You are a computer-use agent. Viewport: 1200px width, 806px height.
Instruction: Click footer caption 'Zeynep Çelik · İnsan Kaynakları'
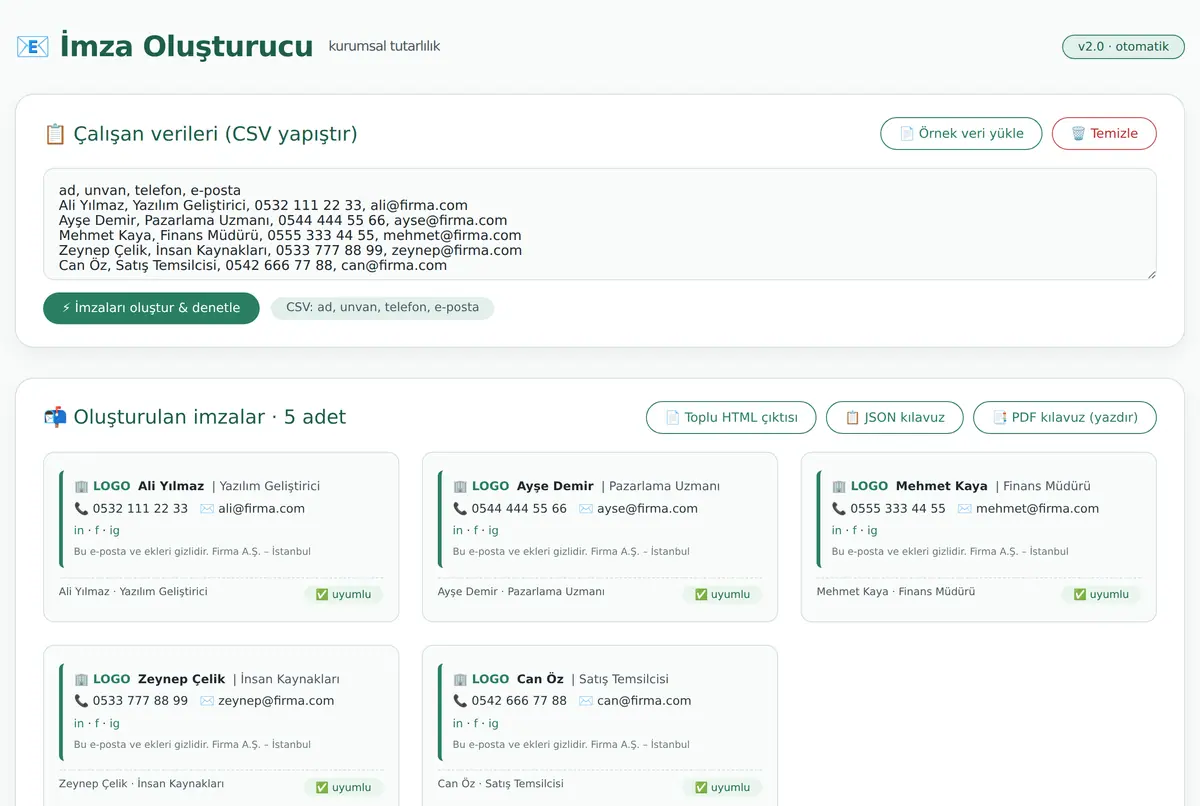coord(141,784)
